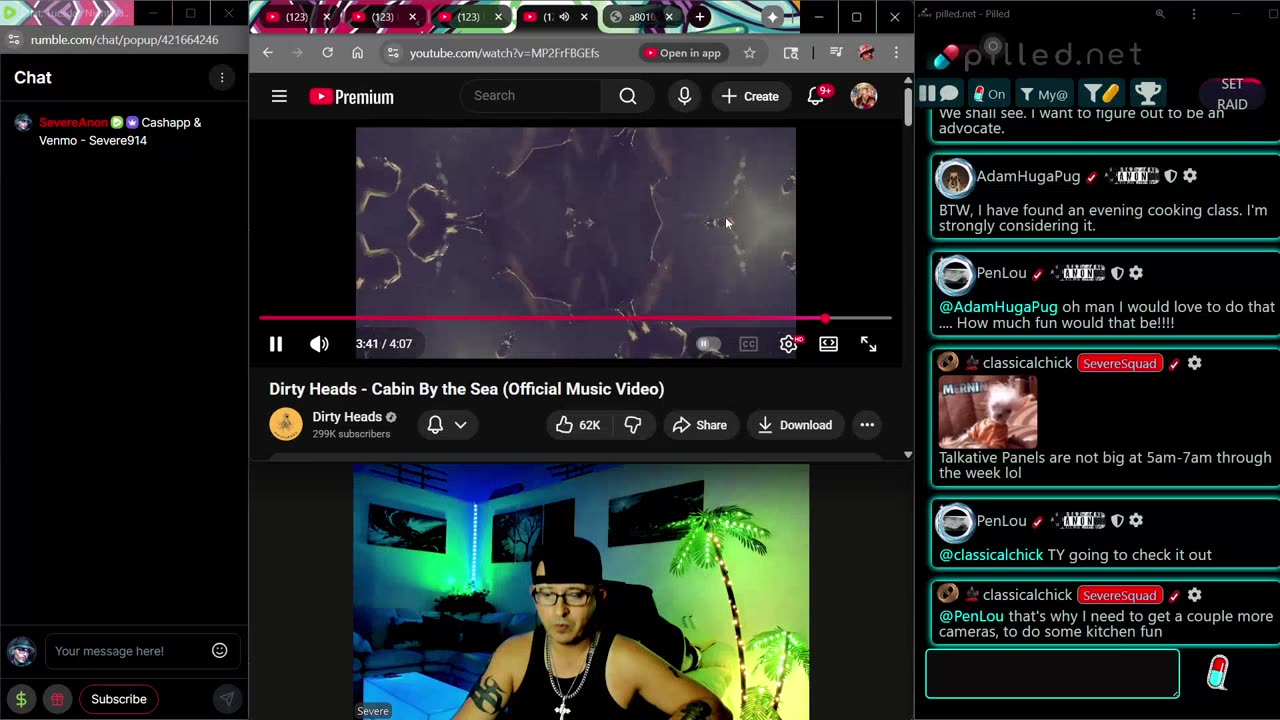
Task: Click the green dollar rant icon
Action: (x=21, y=699)
